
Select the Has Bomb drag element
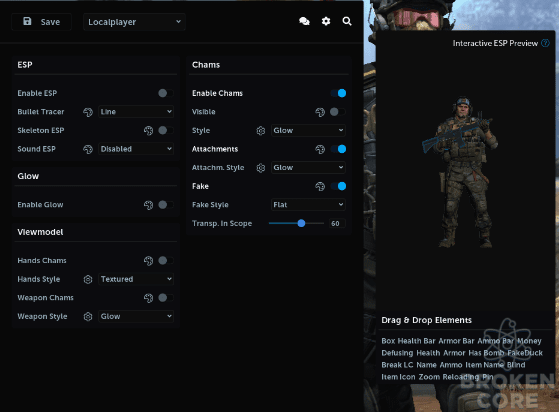[486, 353]
